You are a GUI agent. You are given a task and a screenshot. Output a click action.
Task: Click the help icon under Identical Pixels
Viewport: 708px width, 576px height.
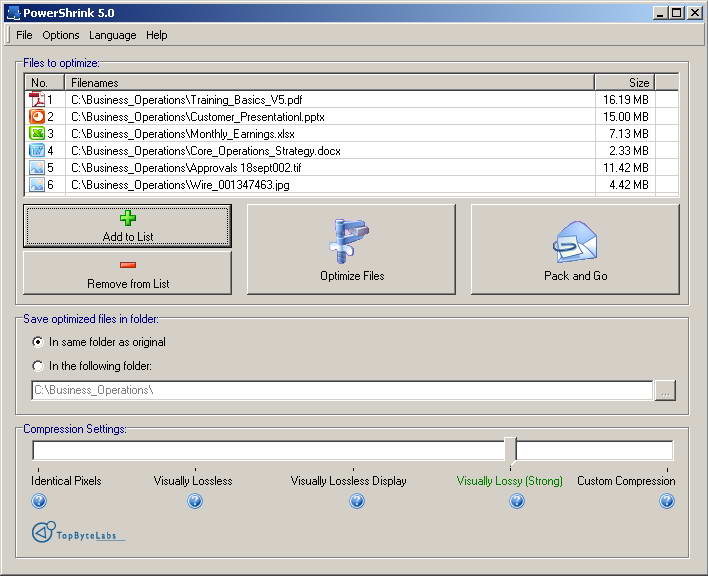[x=39, y=501]
